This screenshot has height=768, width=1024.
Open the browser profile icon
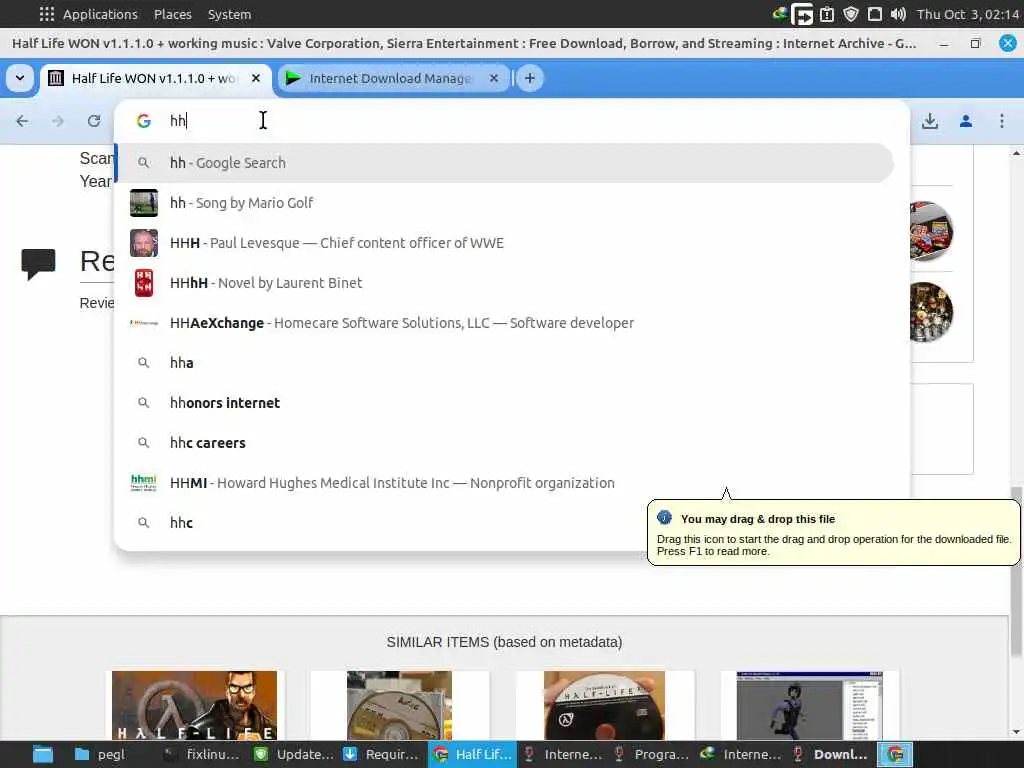pyautogui.click(x=966, y=121)
